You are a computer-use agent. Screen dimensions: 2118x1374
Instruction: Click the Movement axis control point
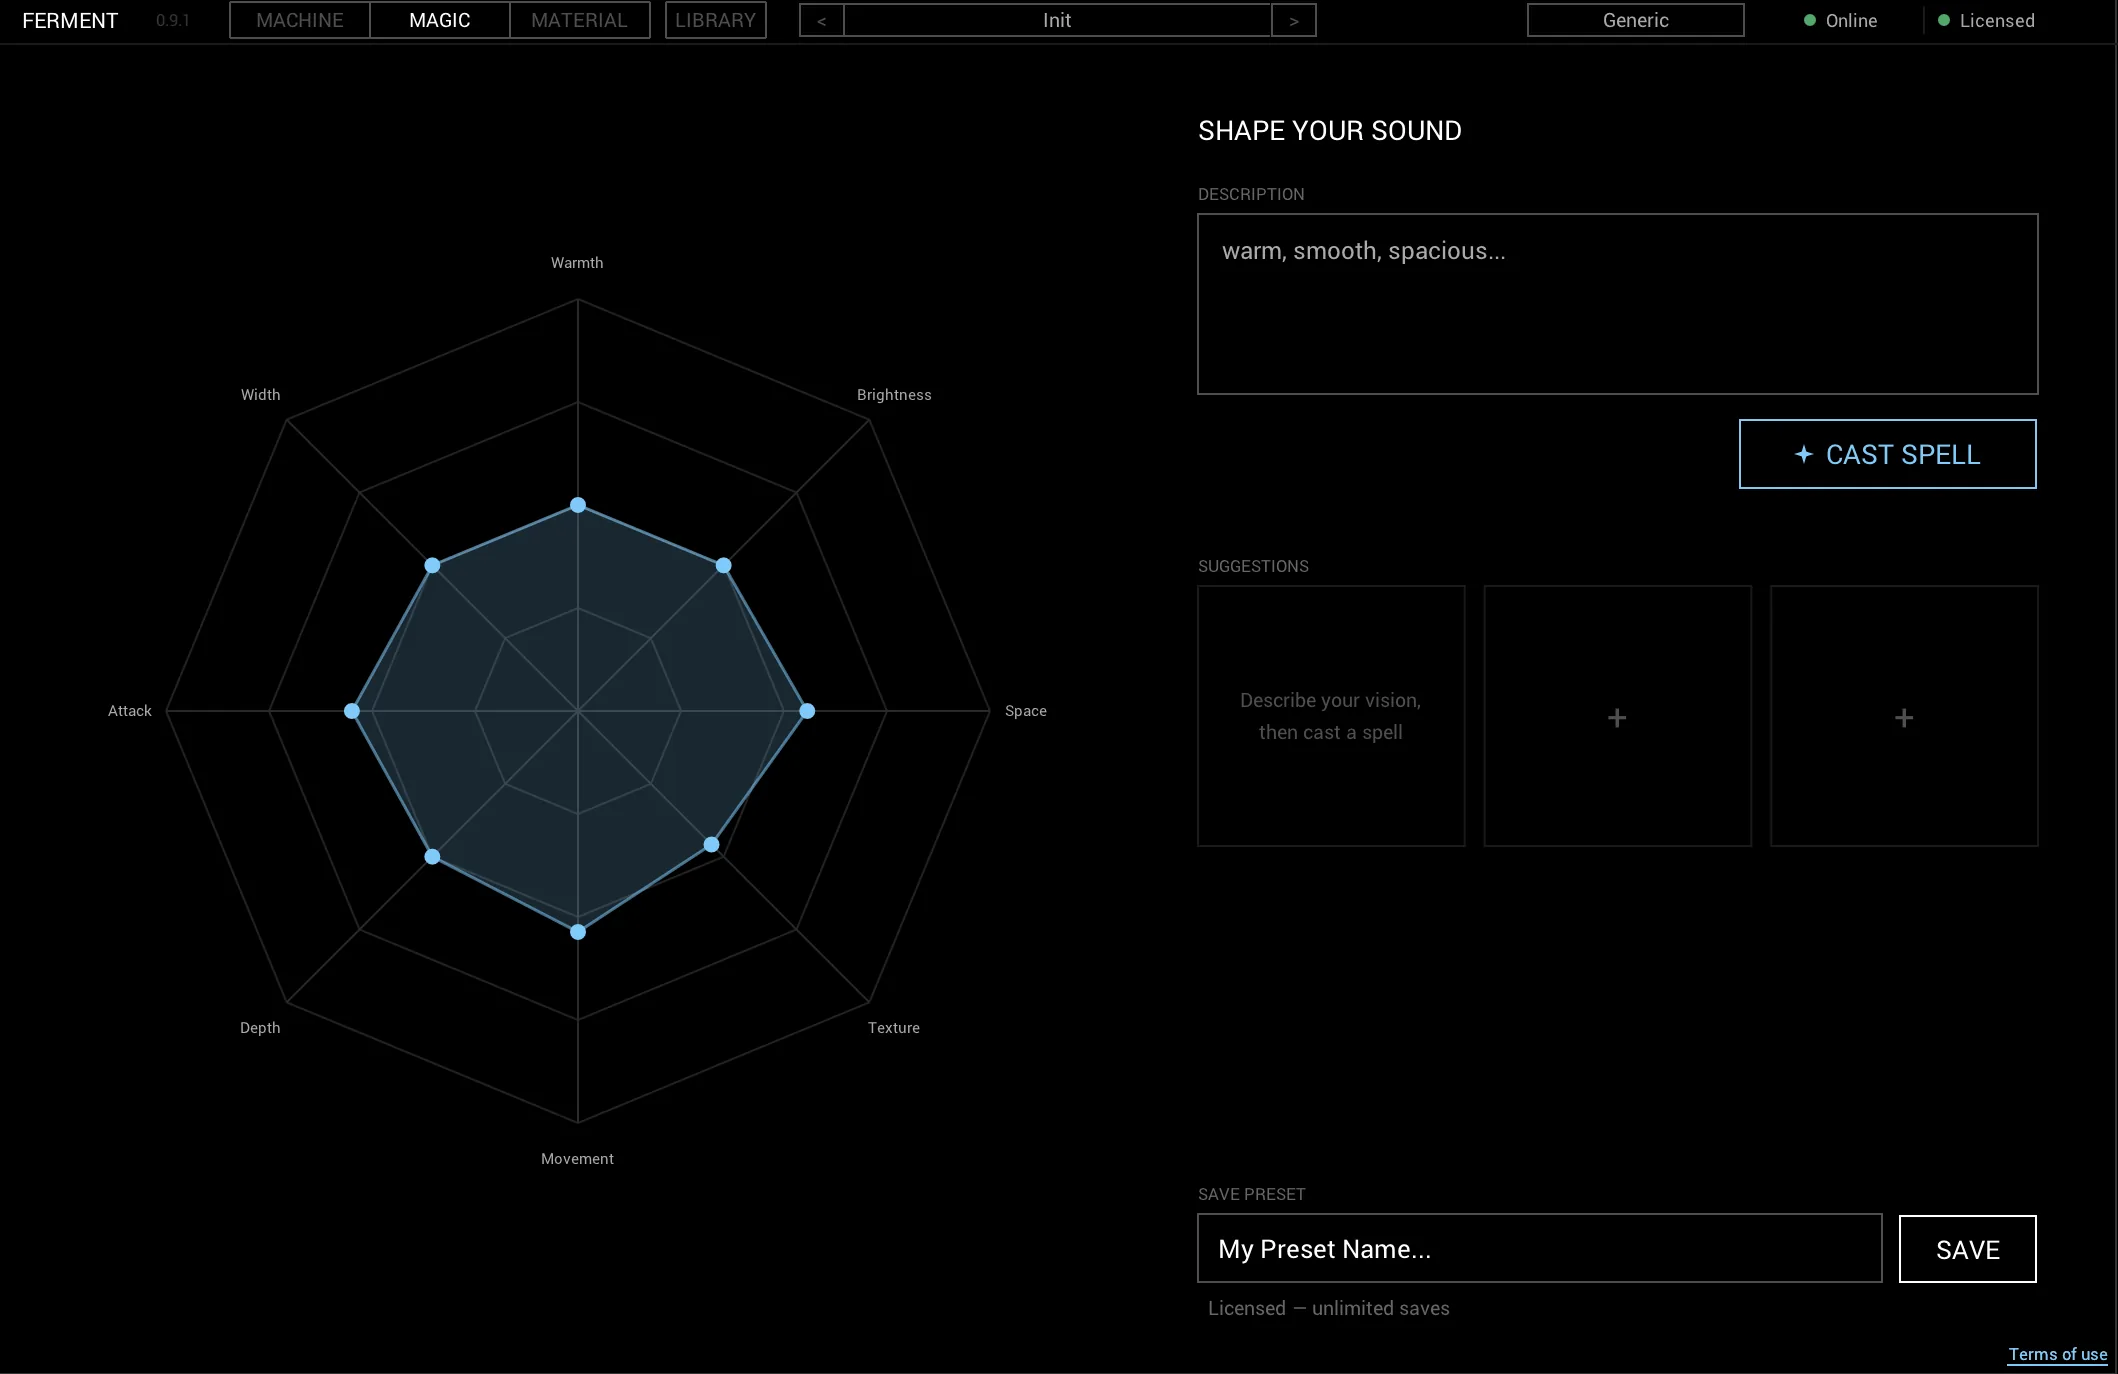pos(578,931)
